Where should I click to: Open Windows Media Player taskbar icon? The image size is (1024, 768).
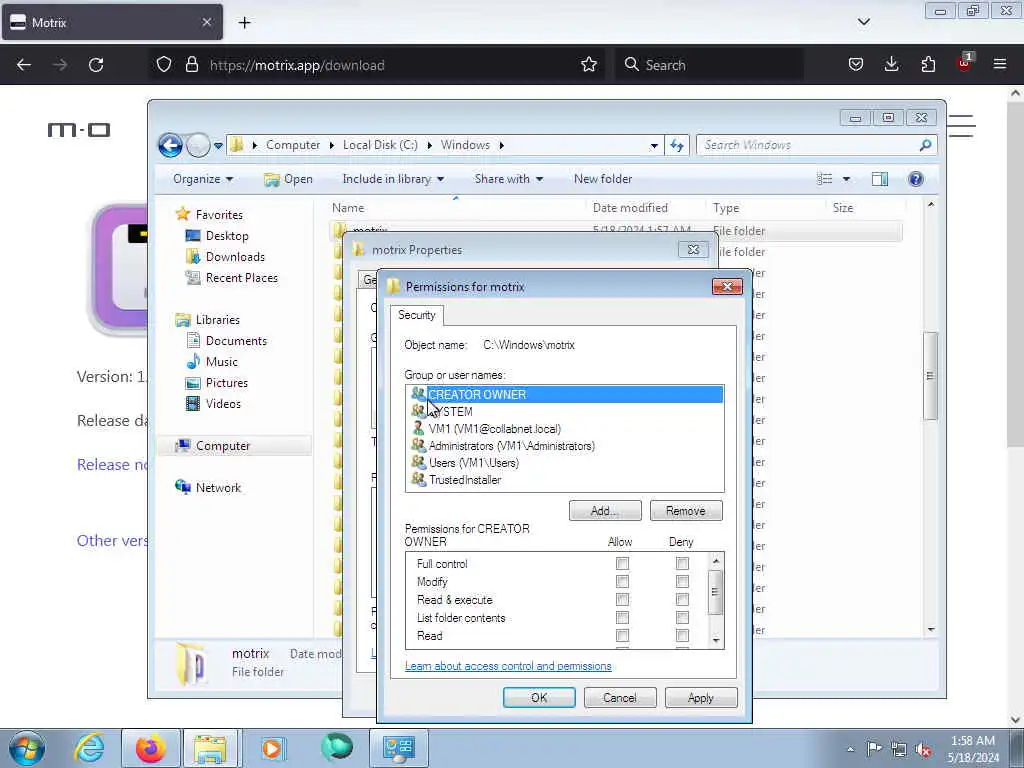[272, 748]
